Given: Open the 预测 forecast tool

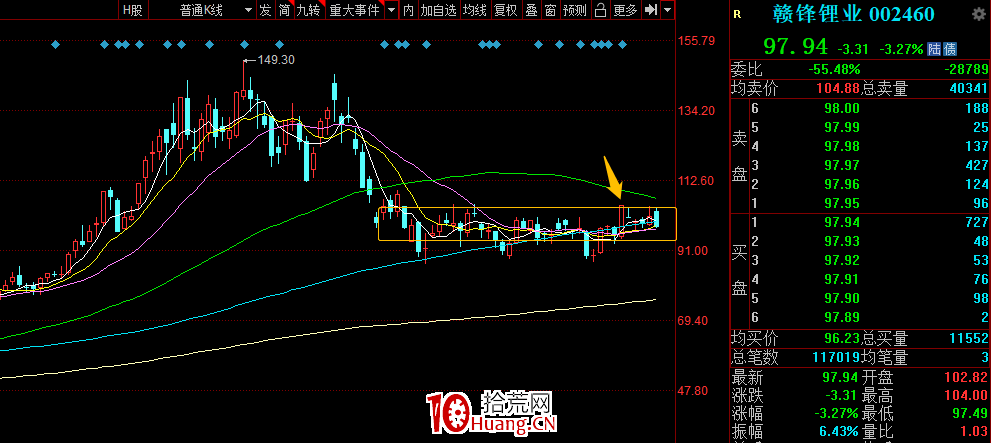Looking at the screenshot, I should 575,10.
